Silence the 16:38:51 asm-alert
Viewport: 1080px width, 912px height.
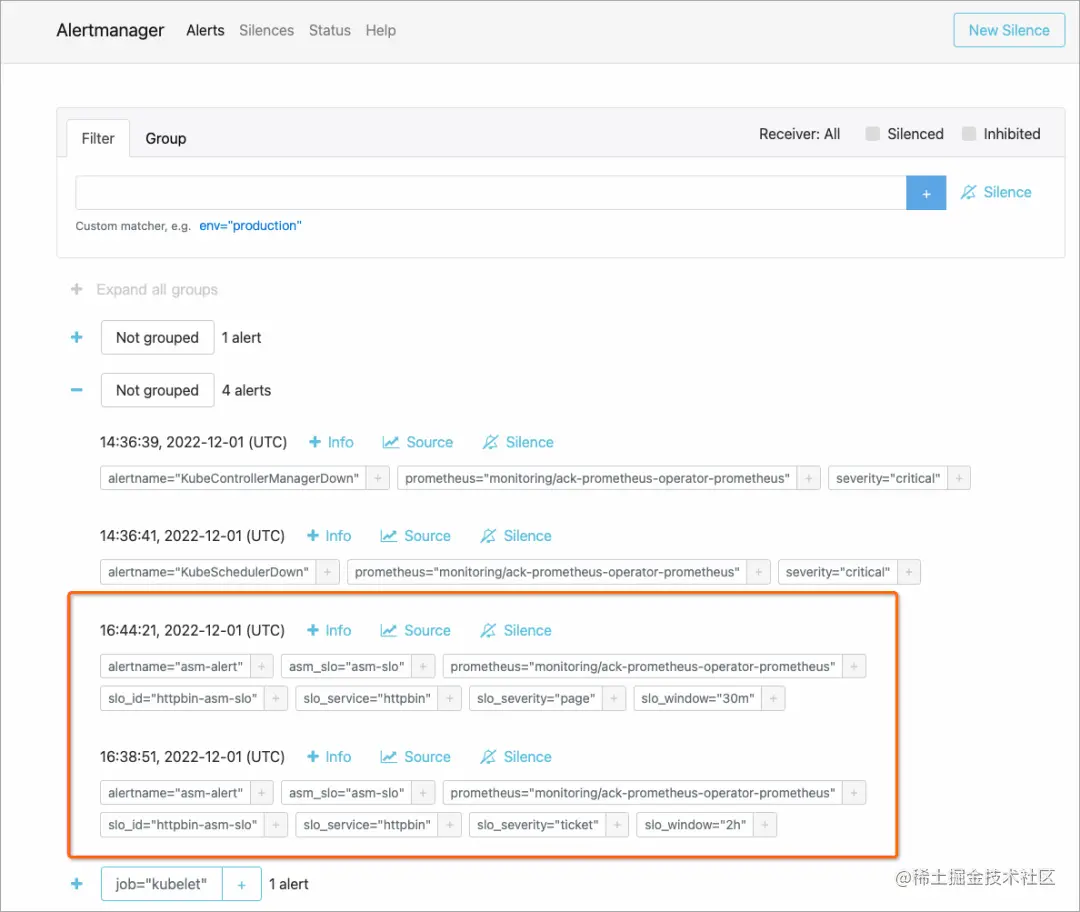(516, 757)
